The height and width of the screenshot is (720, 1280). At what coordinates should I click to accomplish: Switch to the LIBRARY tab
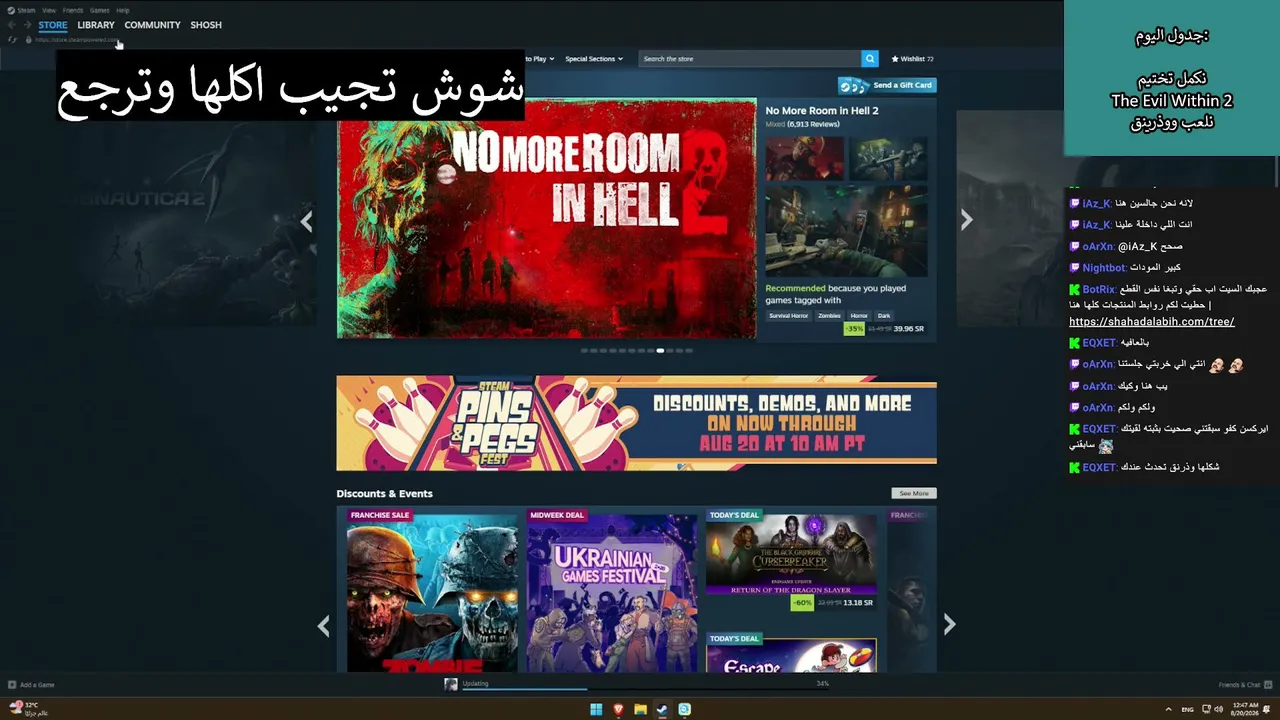(96, 25)
